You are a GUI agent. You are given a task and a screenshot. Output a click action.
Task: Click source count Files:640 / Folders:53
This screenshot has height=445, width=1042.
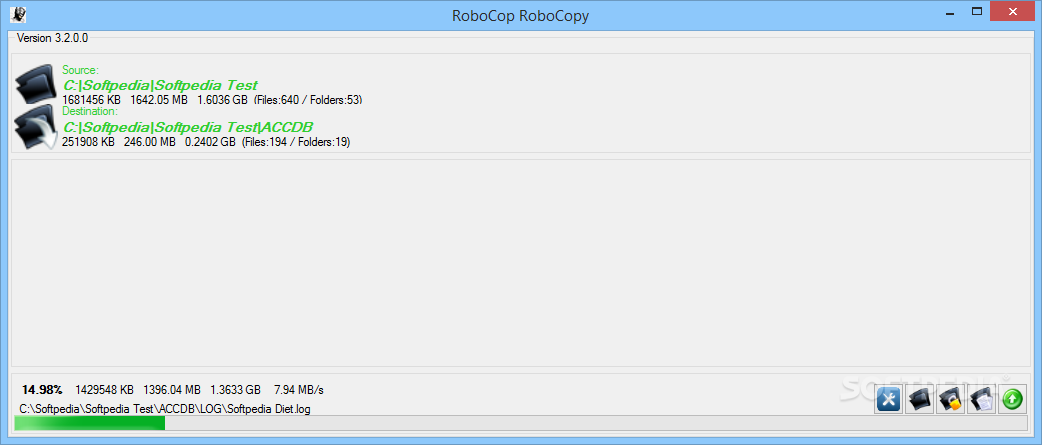click(x=308, y=100)
